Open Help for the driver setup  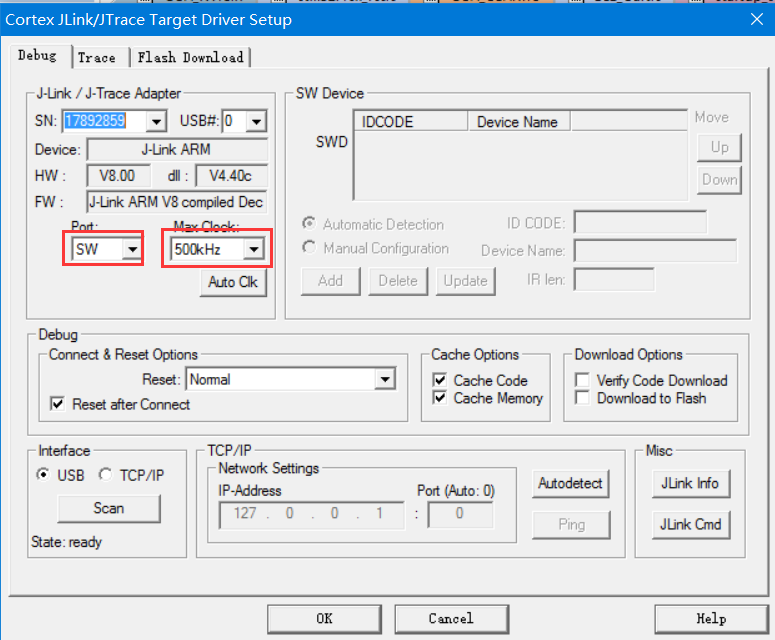pos(711,619)
